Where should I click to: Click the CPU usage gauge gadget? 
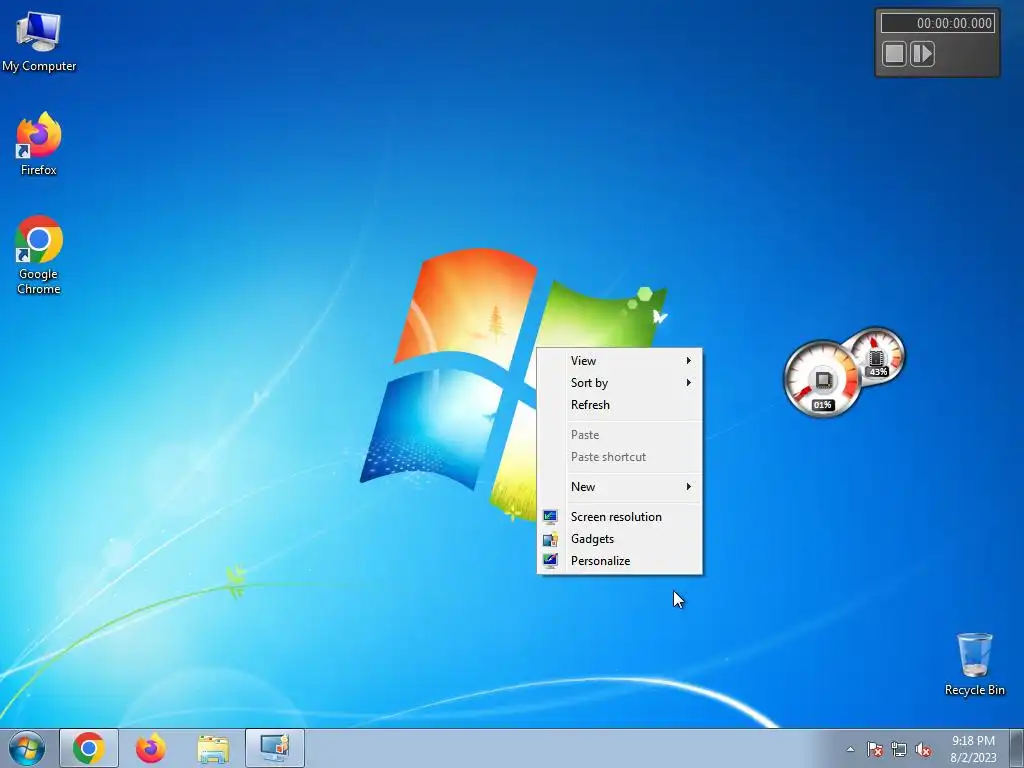(822, 379)
